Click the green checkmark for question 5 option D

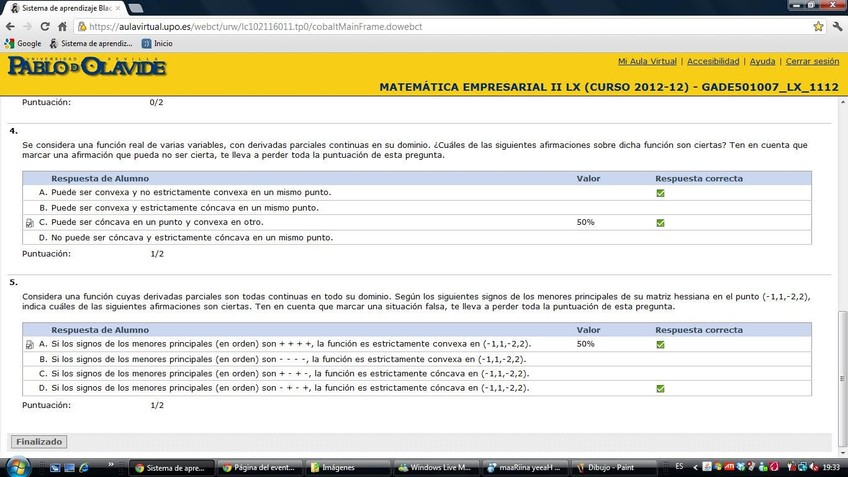coord(660,388)
